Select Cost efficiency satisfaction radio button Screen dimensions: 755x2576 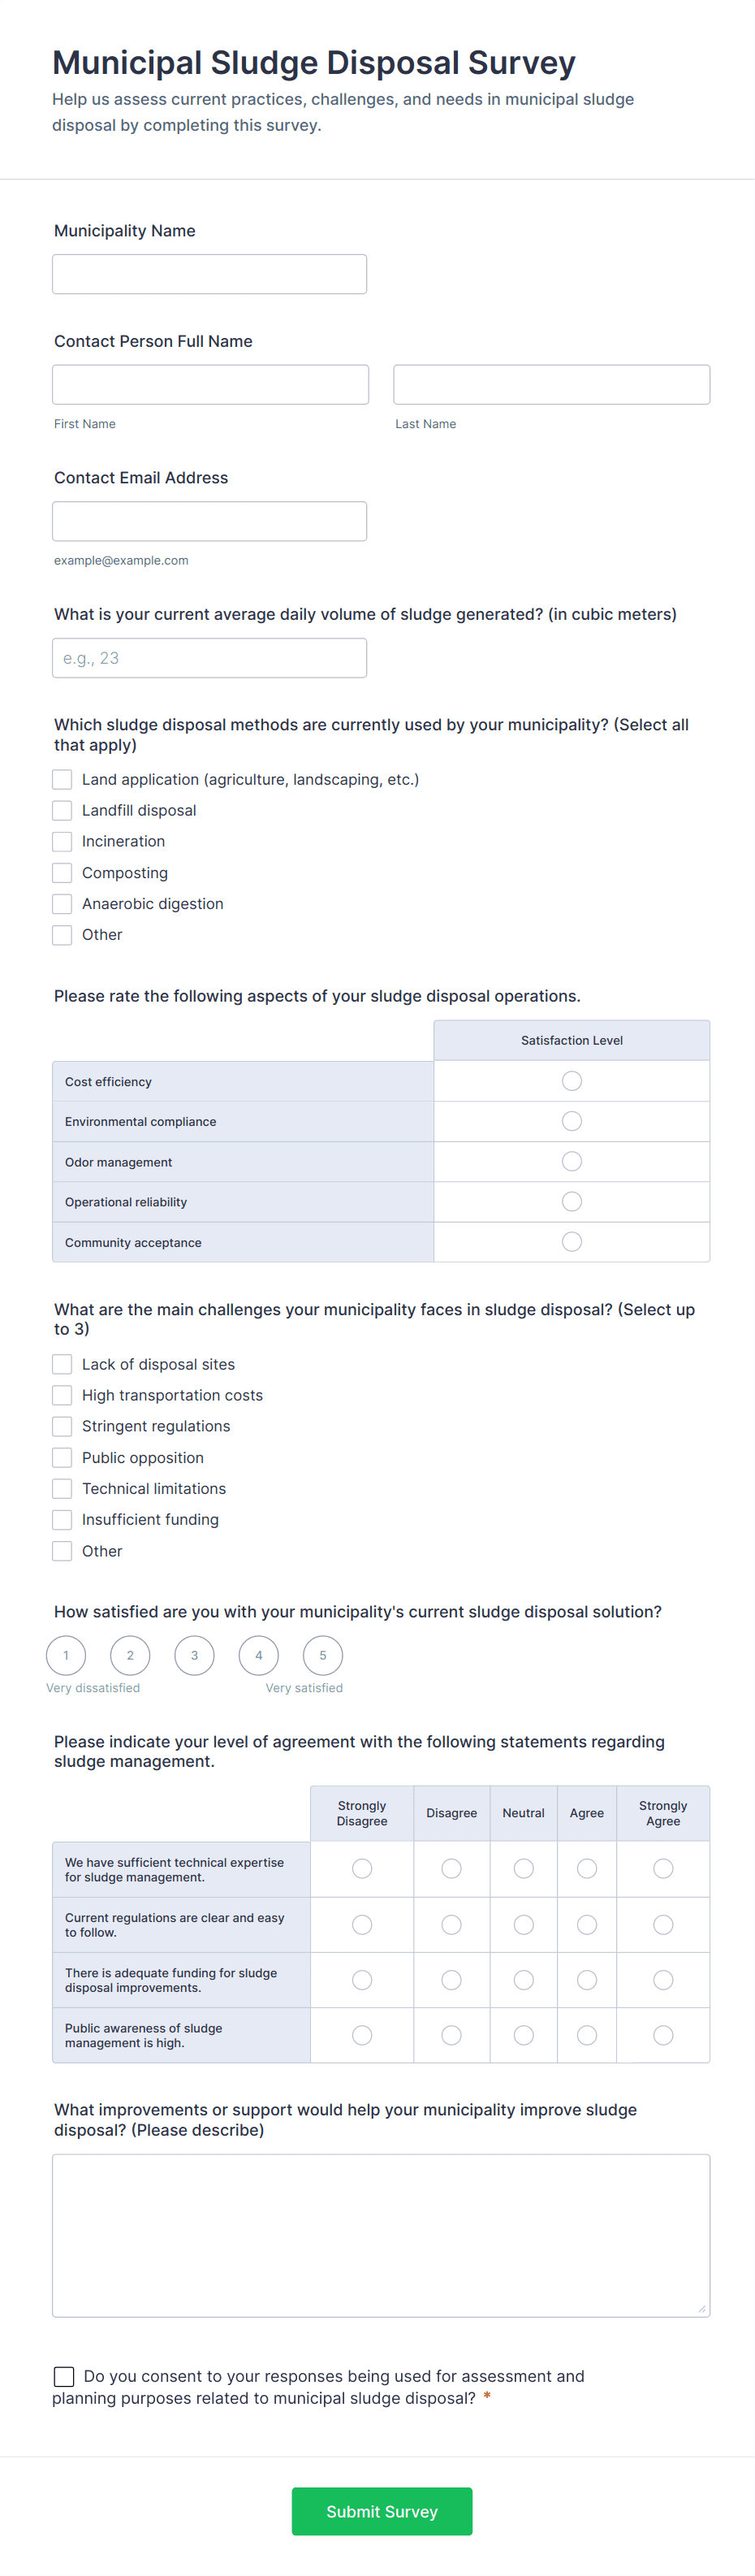571,1081
